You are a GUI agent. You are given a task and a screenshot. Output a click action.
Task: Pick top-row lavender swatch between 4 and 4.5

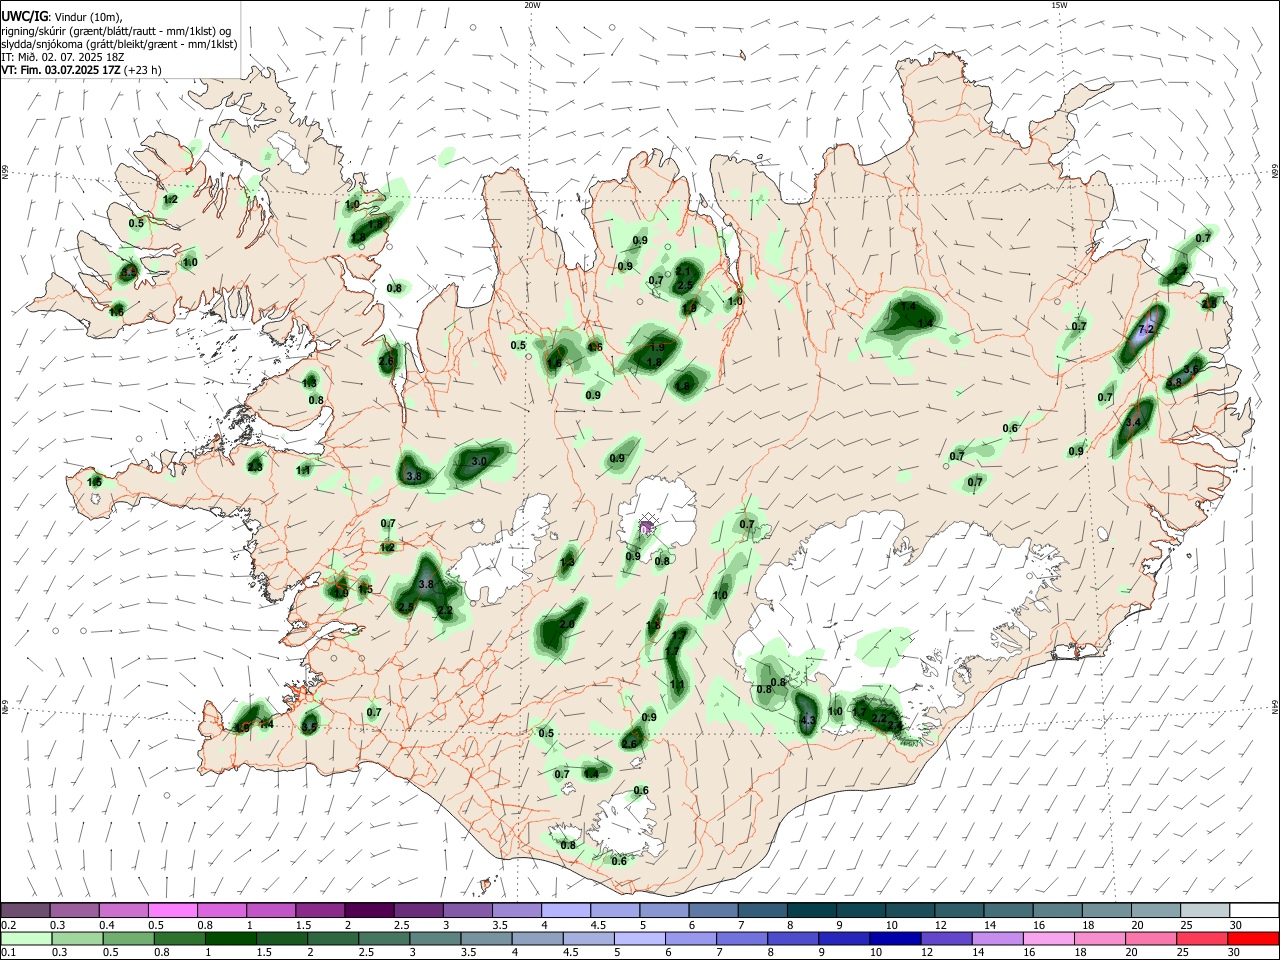pos(564,910)
